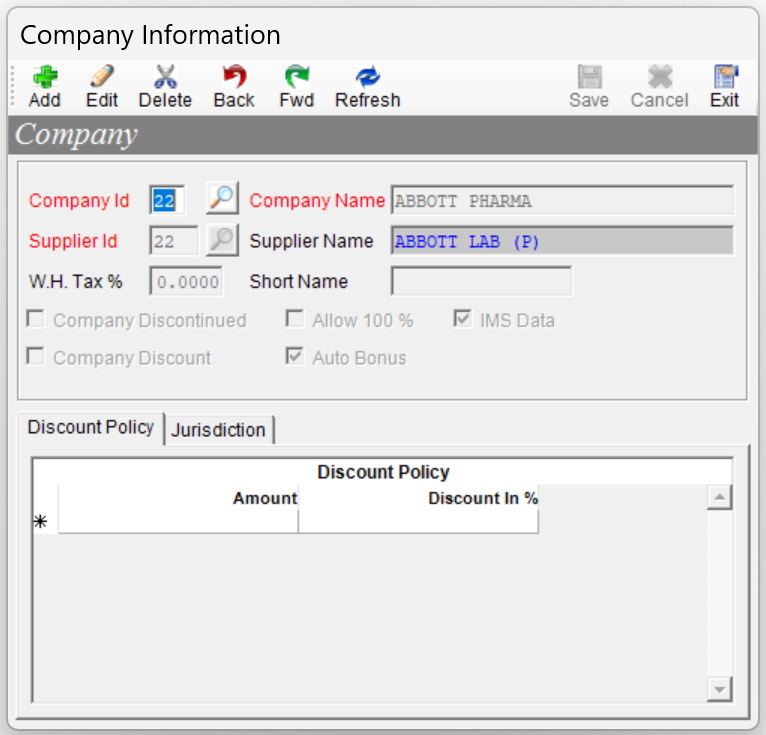Image resolution: width=766 pixels, height=735 pixels.
Task: Click the Supplier Name field
Action: tap(562, 240)
